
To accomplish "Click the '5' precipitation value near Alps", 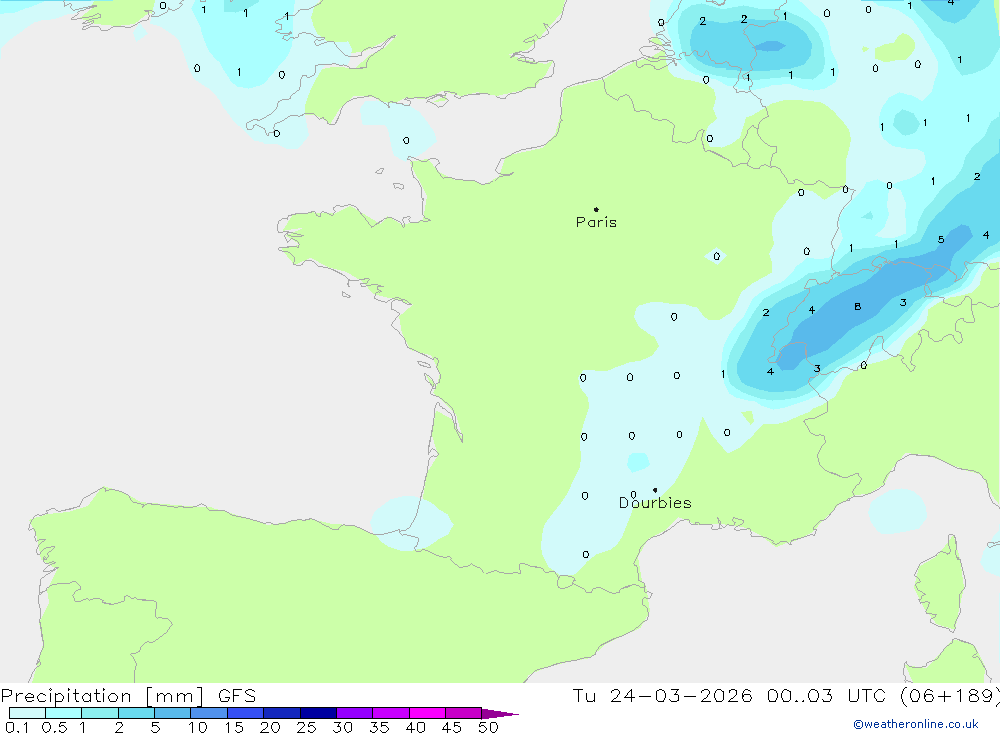I will tap(941, 240).
